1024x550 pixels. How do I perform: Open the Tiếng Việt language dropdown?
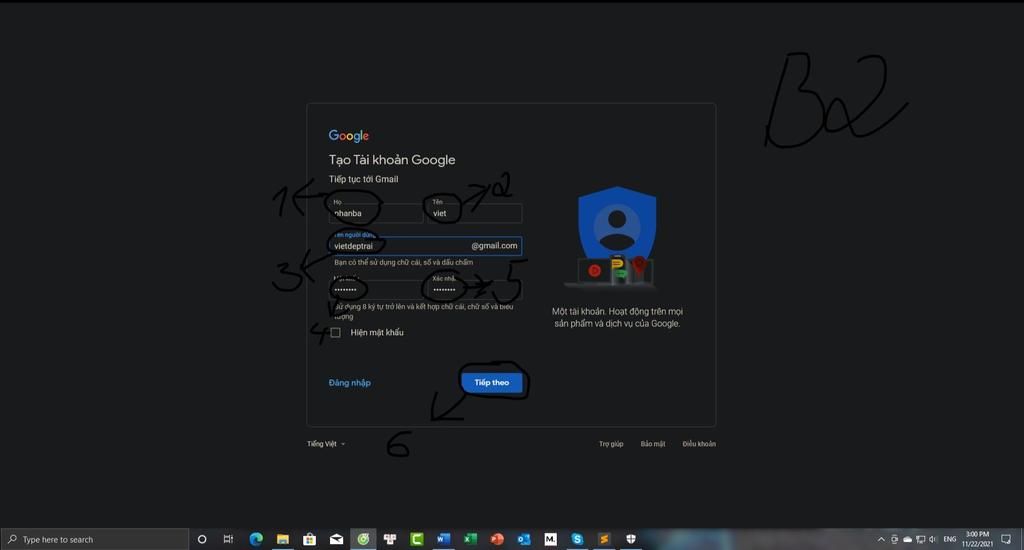[326, 444]
